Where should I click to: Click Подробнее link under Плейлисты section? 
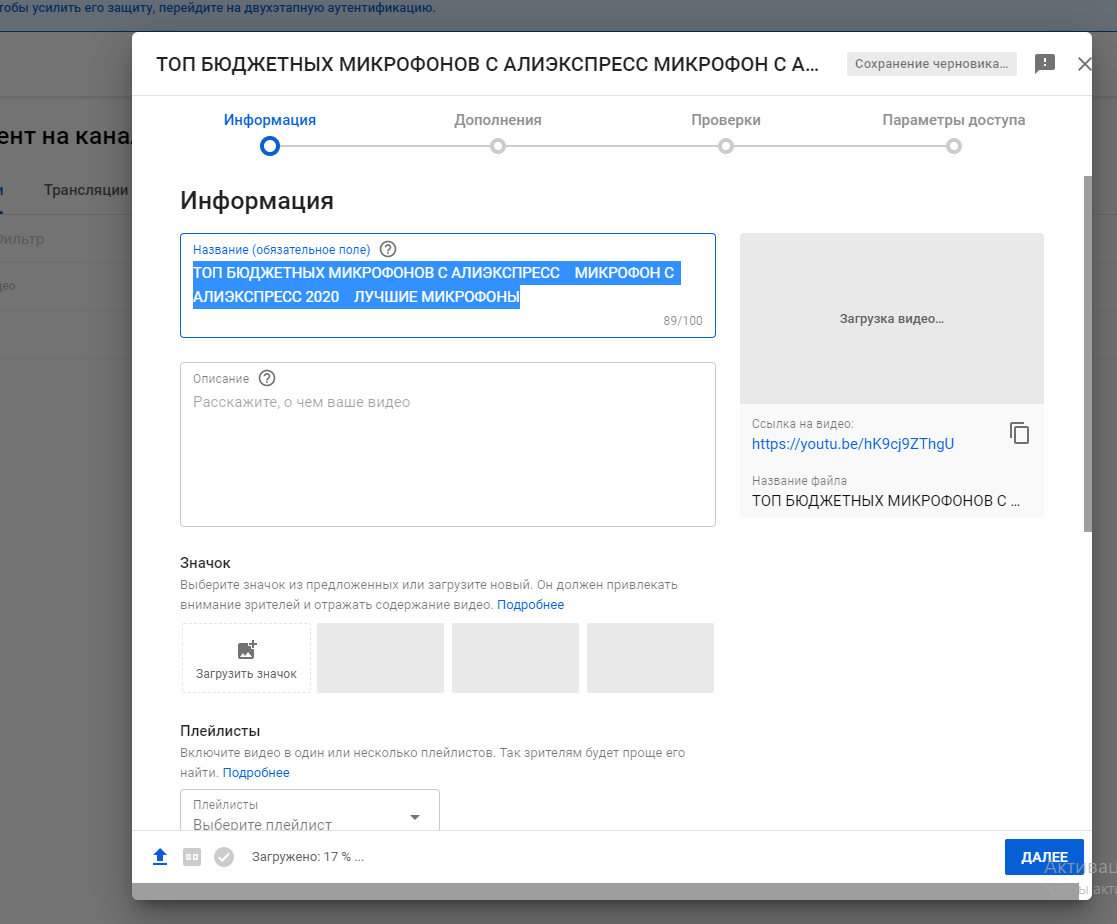pyautogui.click(x=256, y=773)
